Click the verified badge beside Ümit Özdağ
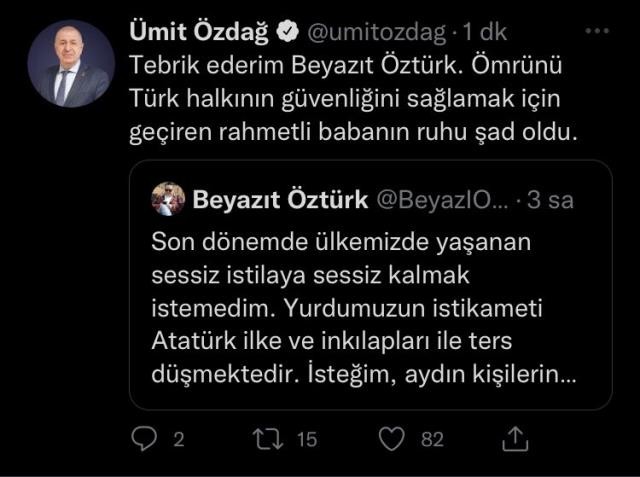 (287, 32)
